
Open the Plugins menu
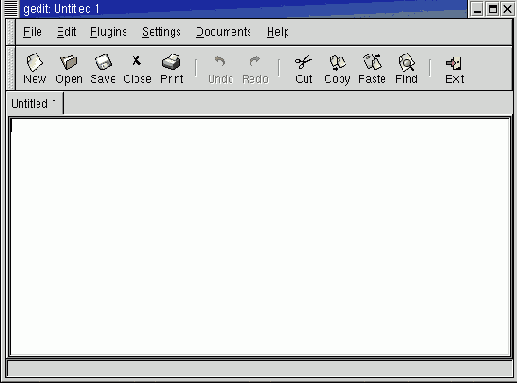point(108,32)
